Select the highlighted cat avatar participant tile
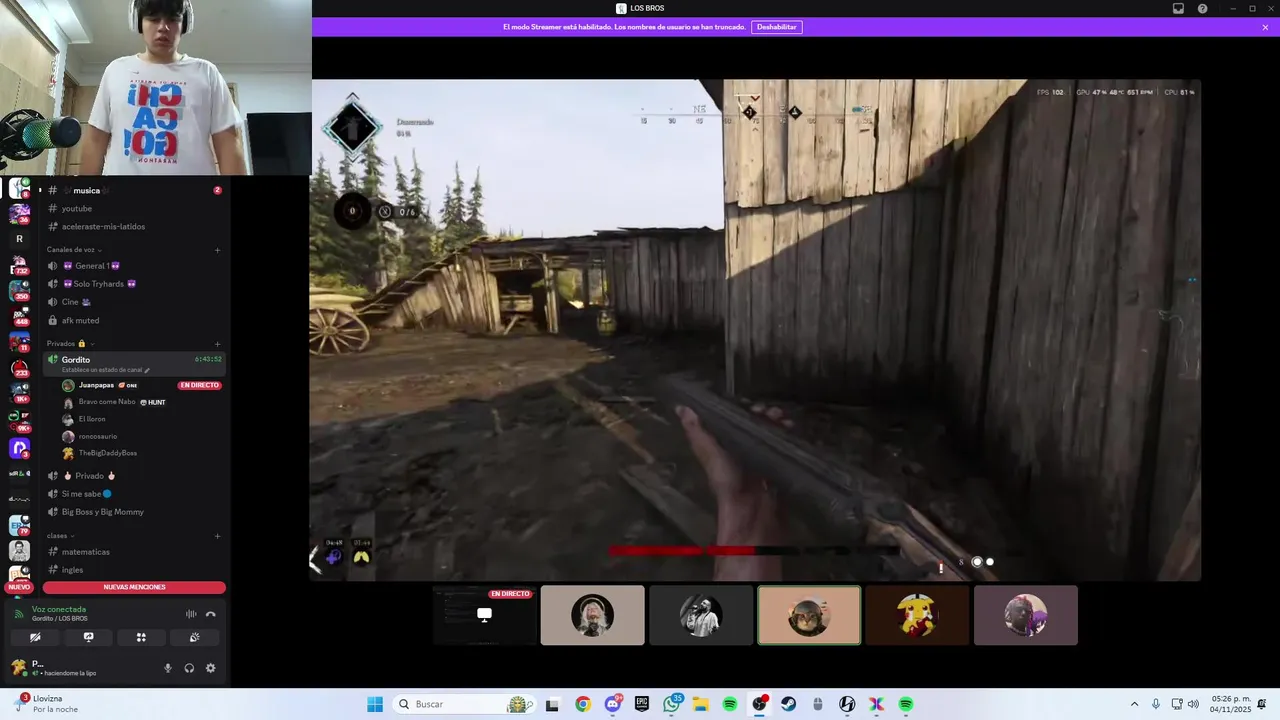Image resolution: width=1280 pixels, height=720 pixels. [809, 615]
